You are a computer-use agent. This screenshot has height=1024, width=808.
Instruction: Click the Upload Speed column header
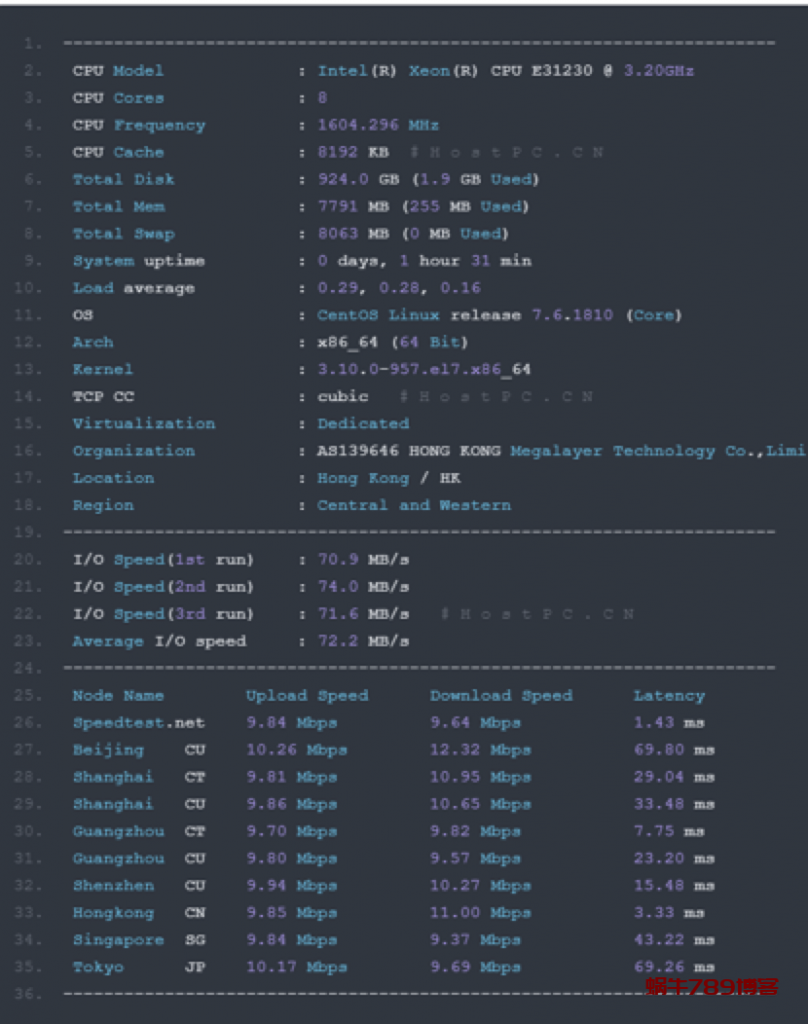point(307,696)
